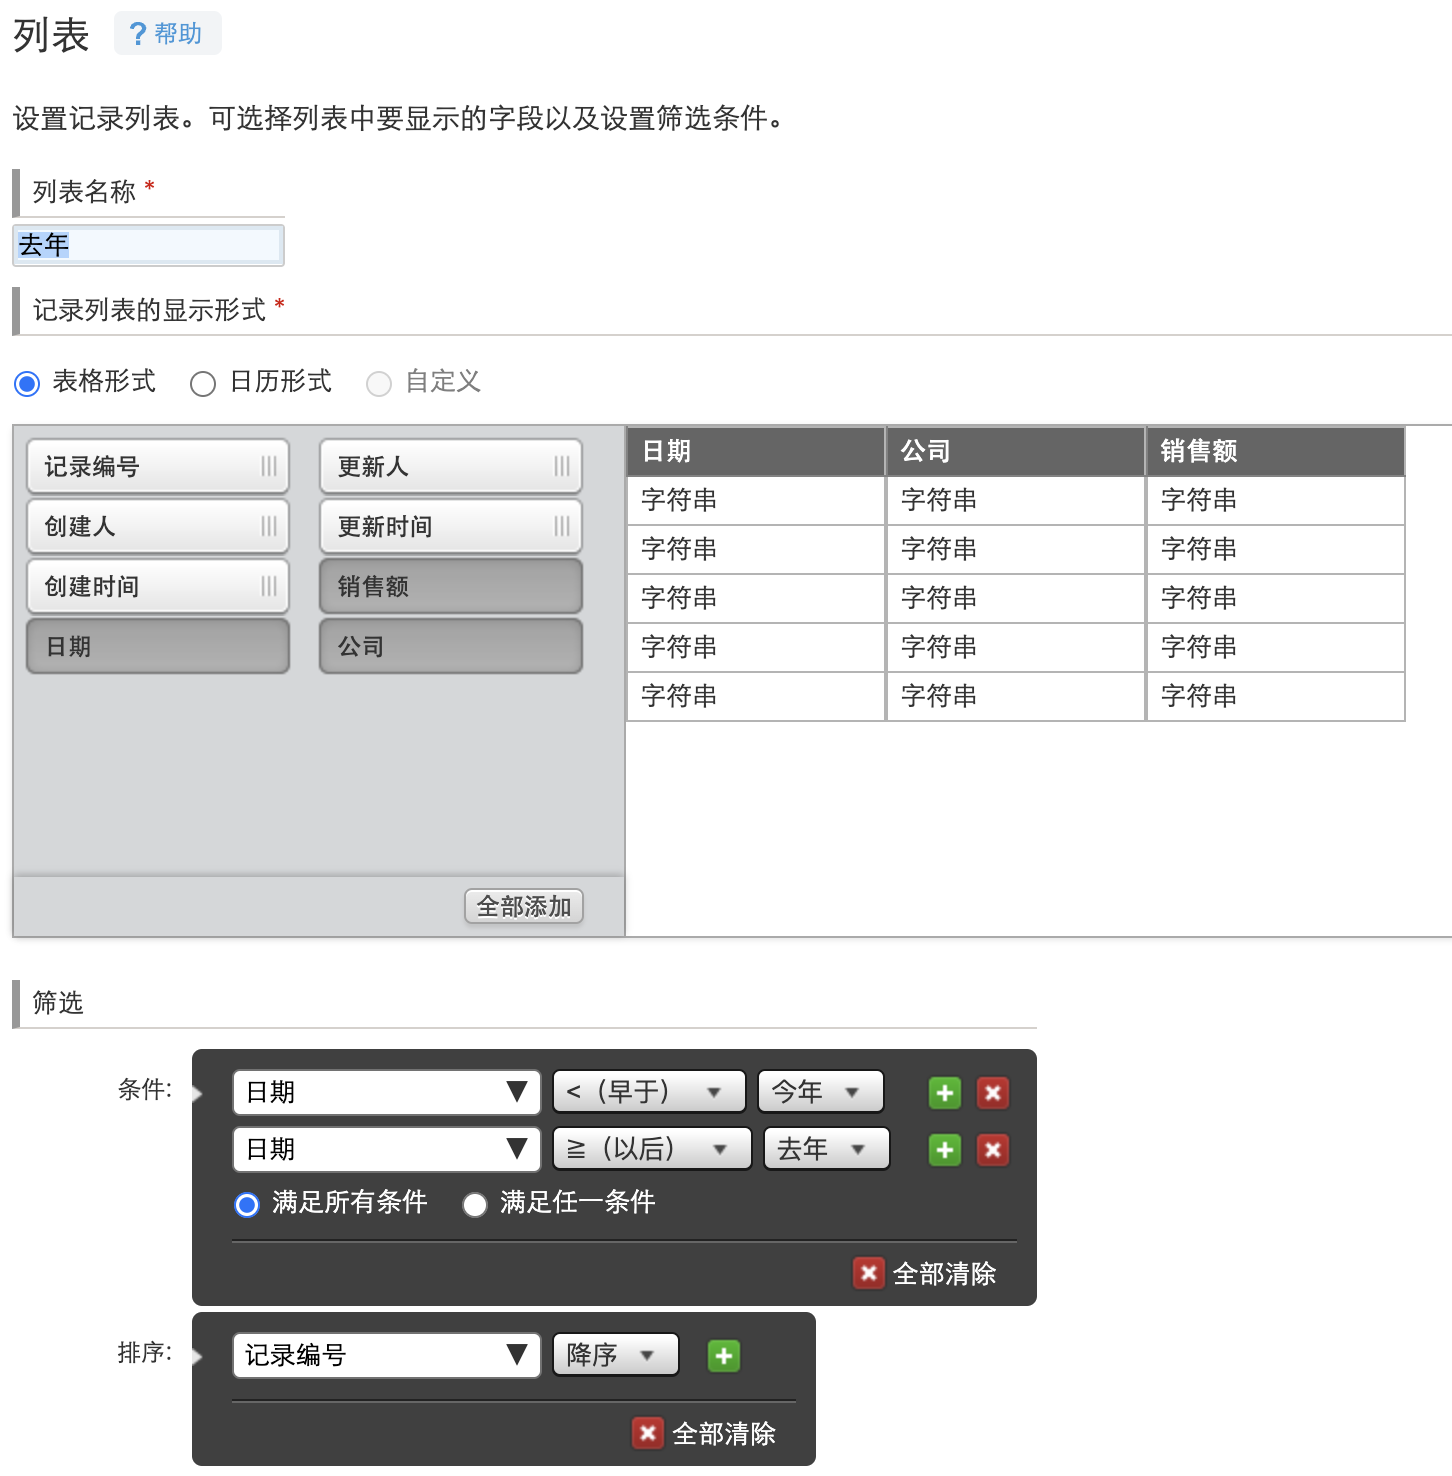This screenshot has width=1452, height=1476.
Task: Click 全部清除 in the conditions panel
Action: (x=925, y=1273)
